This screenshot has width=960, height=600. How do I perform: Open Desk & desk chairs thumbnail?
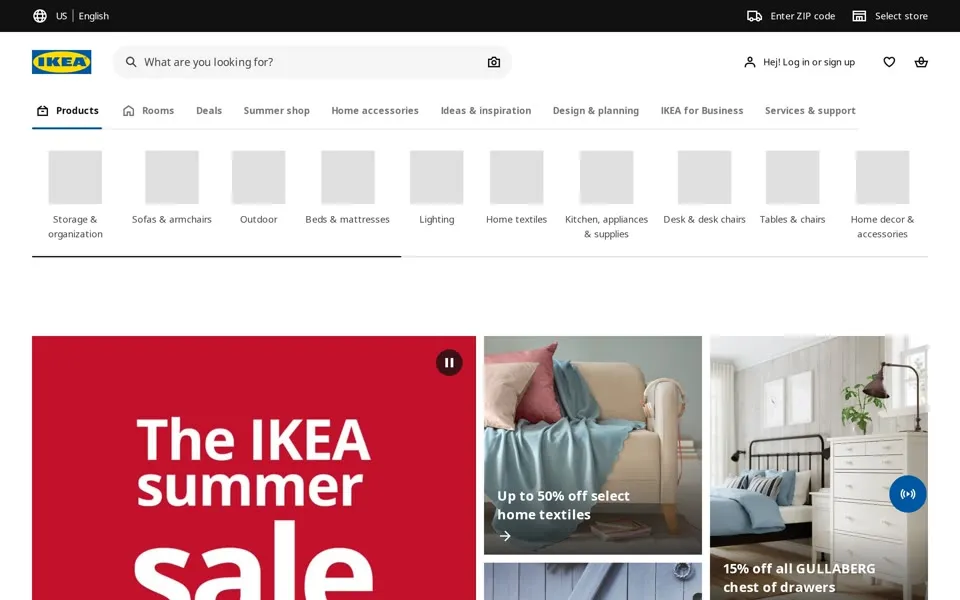point(704,177)
